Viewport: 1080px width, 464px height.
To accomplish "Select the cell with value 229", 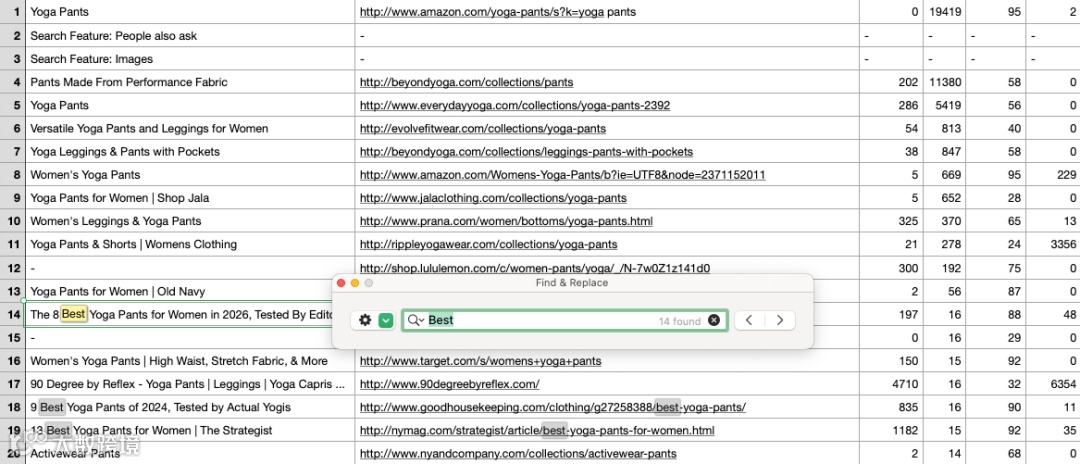I will tap(1054, 175).
